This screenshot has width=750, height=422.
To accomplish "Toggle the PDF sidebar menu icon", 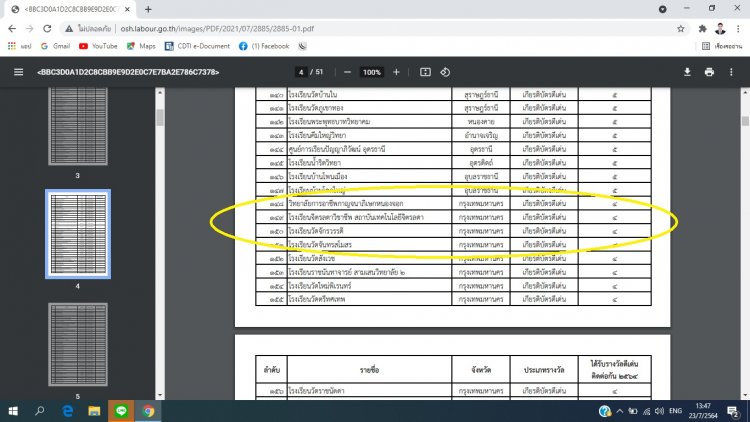I will click(x=18, y=72).
